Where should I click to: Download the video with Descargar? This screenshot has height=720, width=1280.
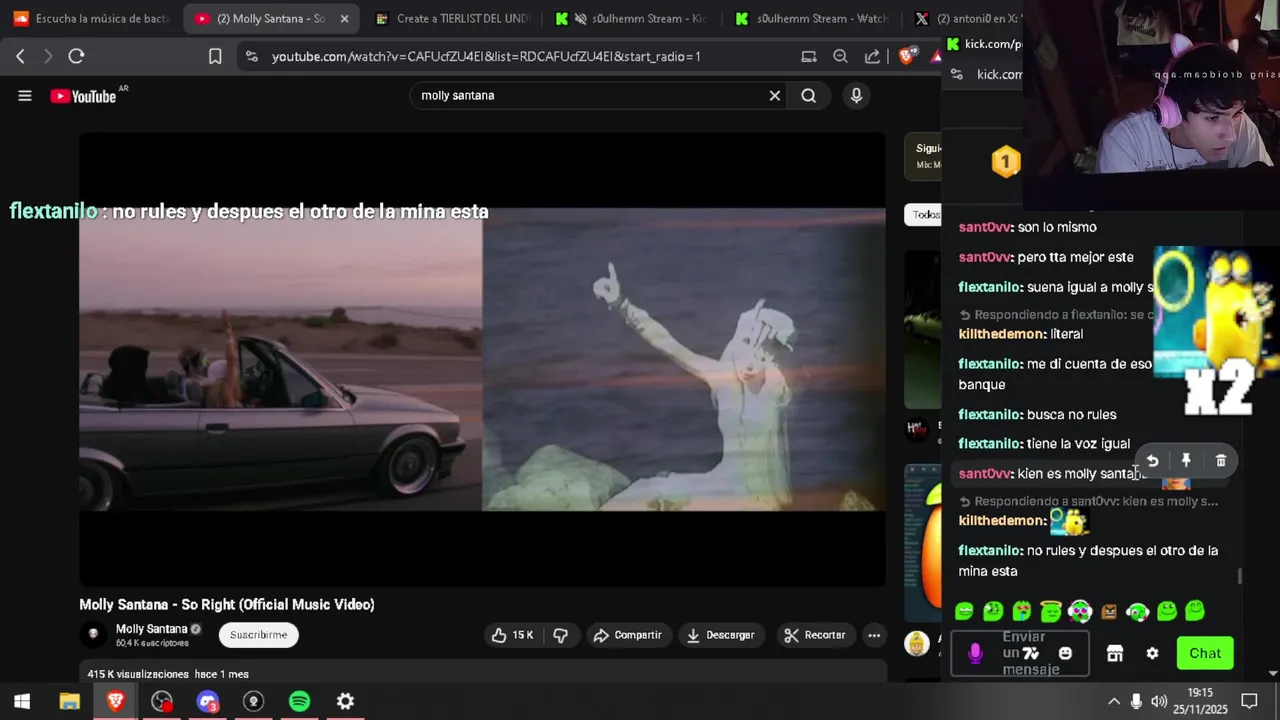click(720, 635)
